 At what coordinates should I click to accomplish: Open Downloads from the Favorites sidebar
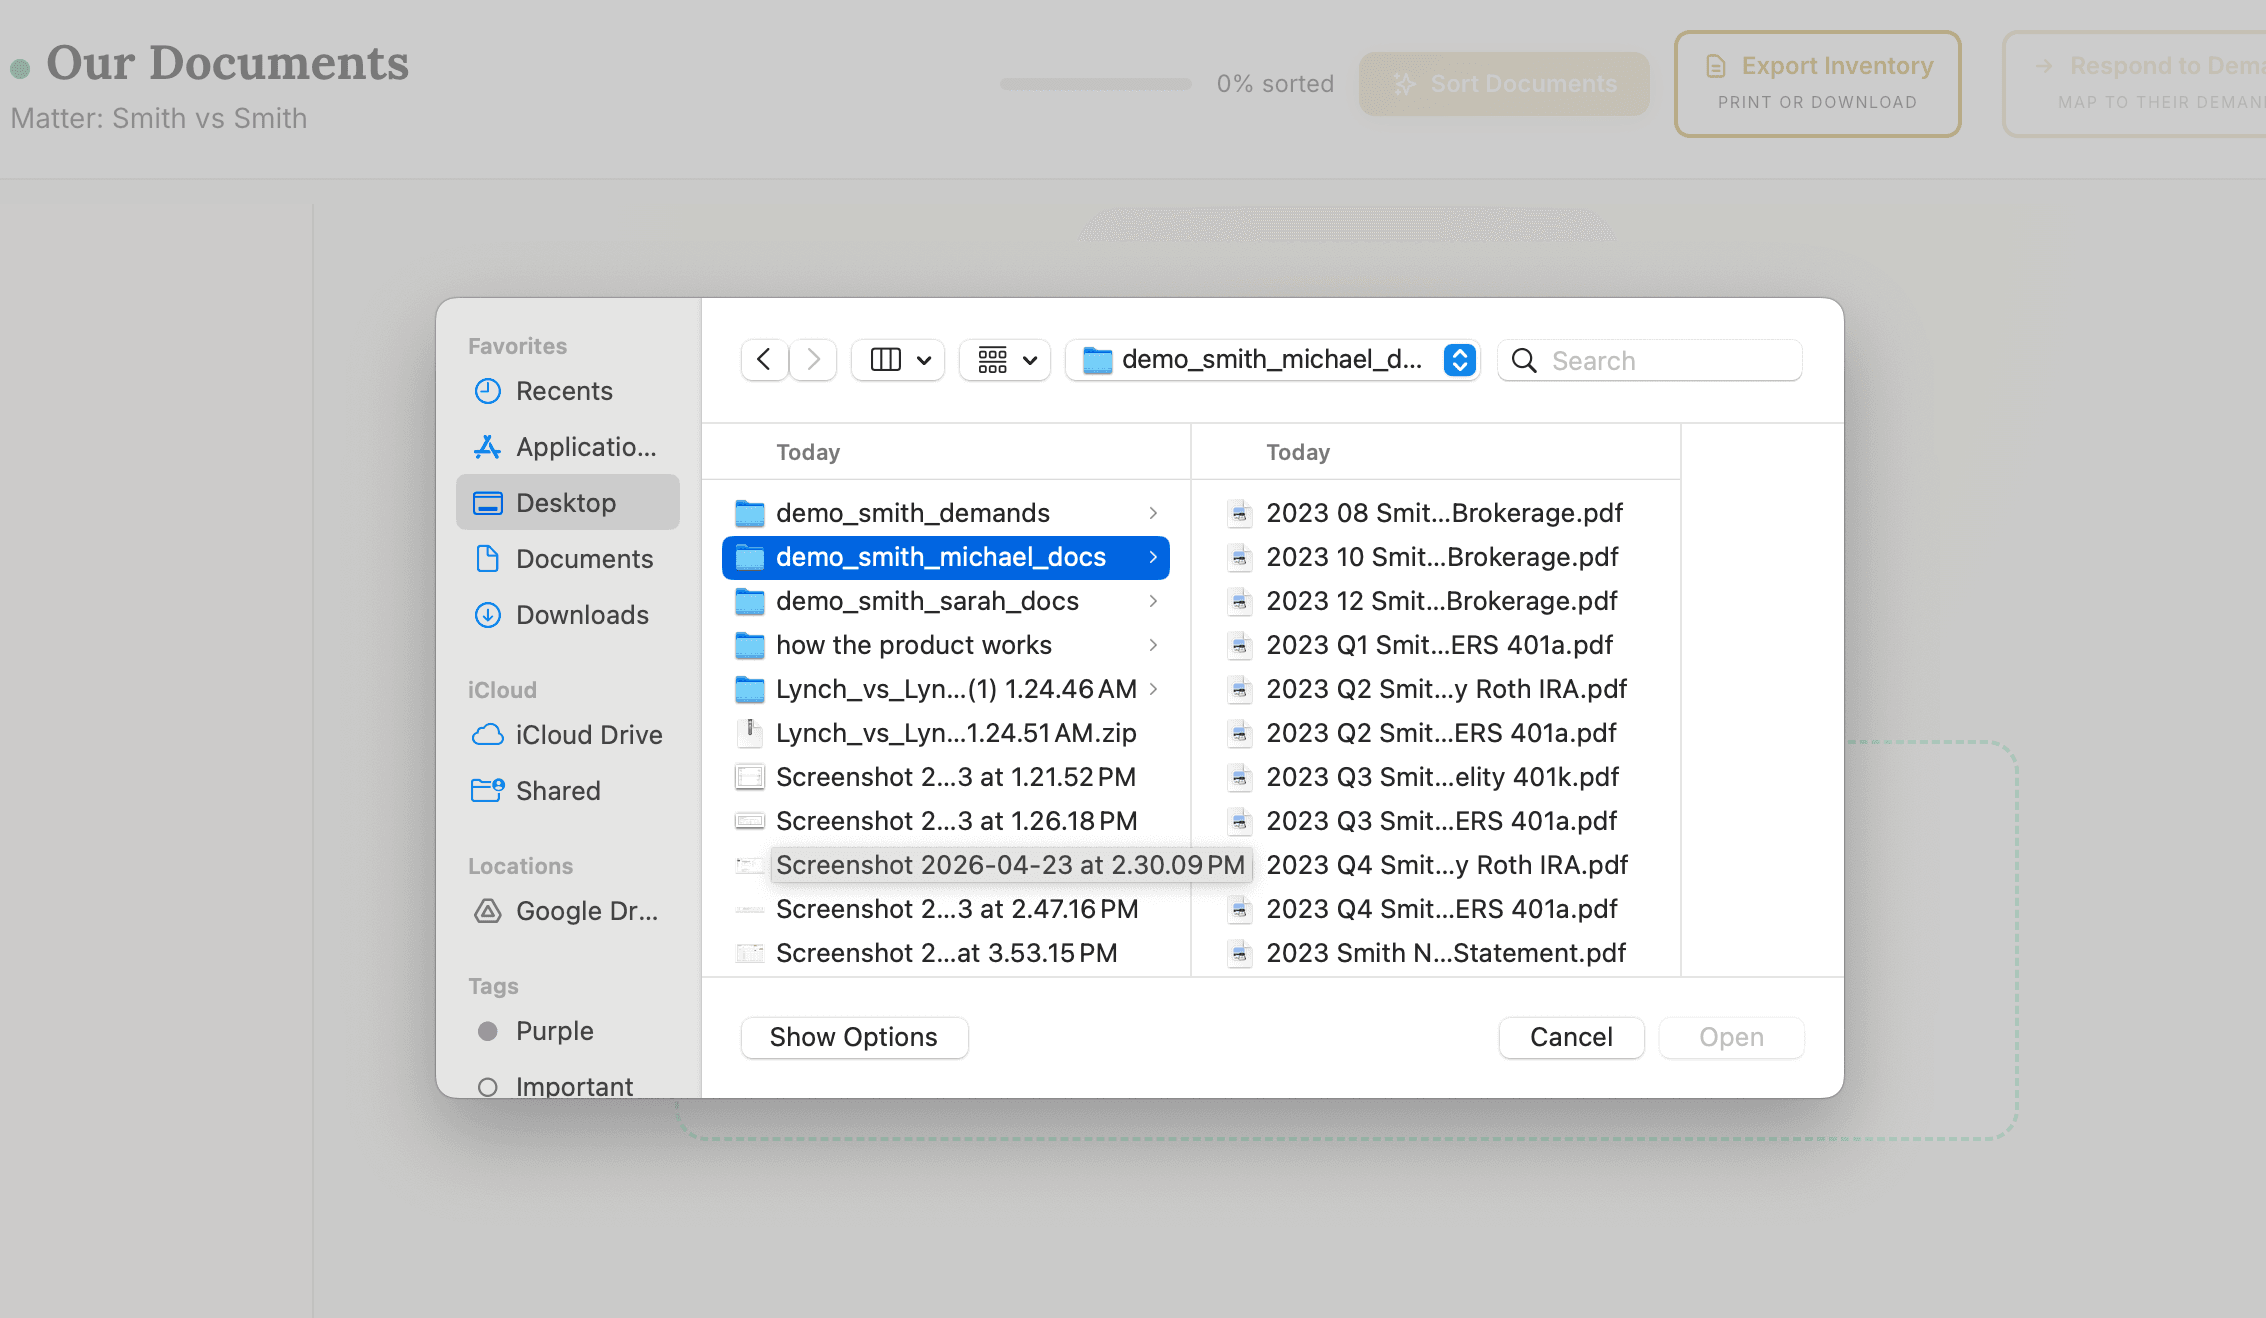pos(583,615)
